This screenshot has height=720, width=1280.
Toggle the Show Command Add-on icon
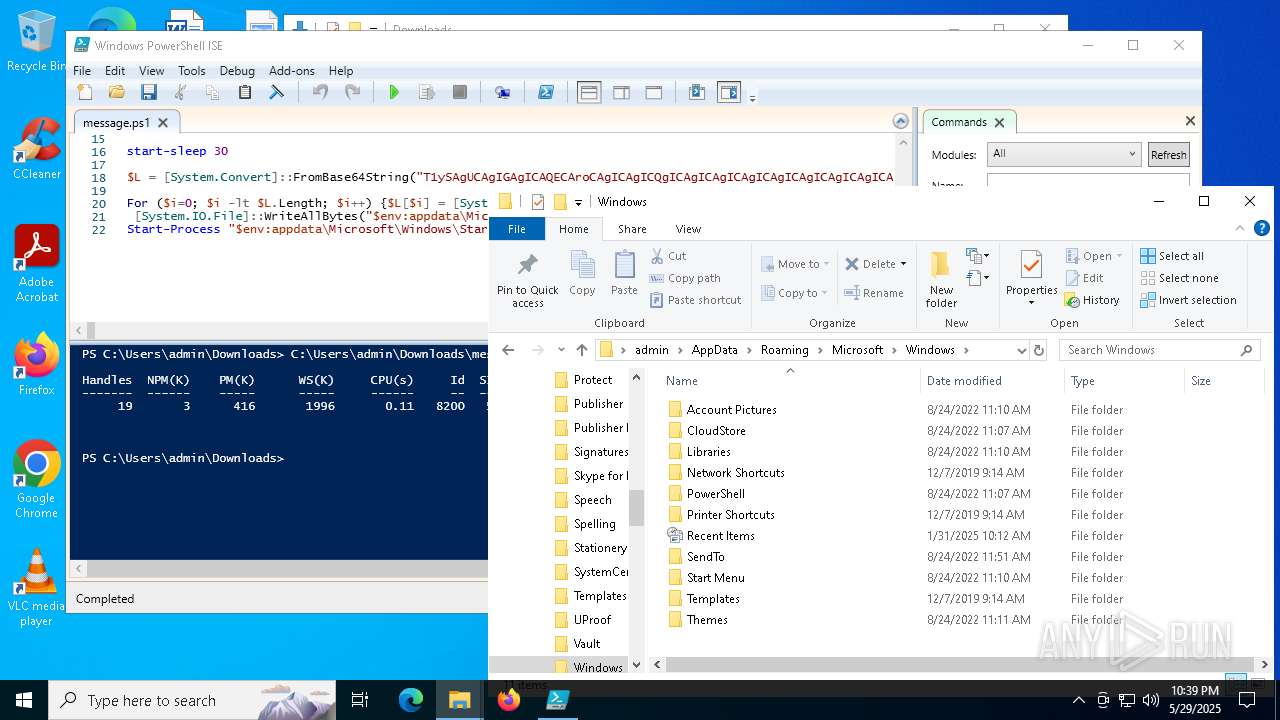click(x=729, y=92)
